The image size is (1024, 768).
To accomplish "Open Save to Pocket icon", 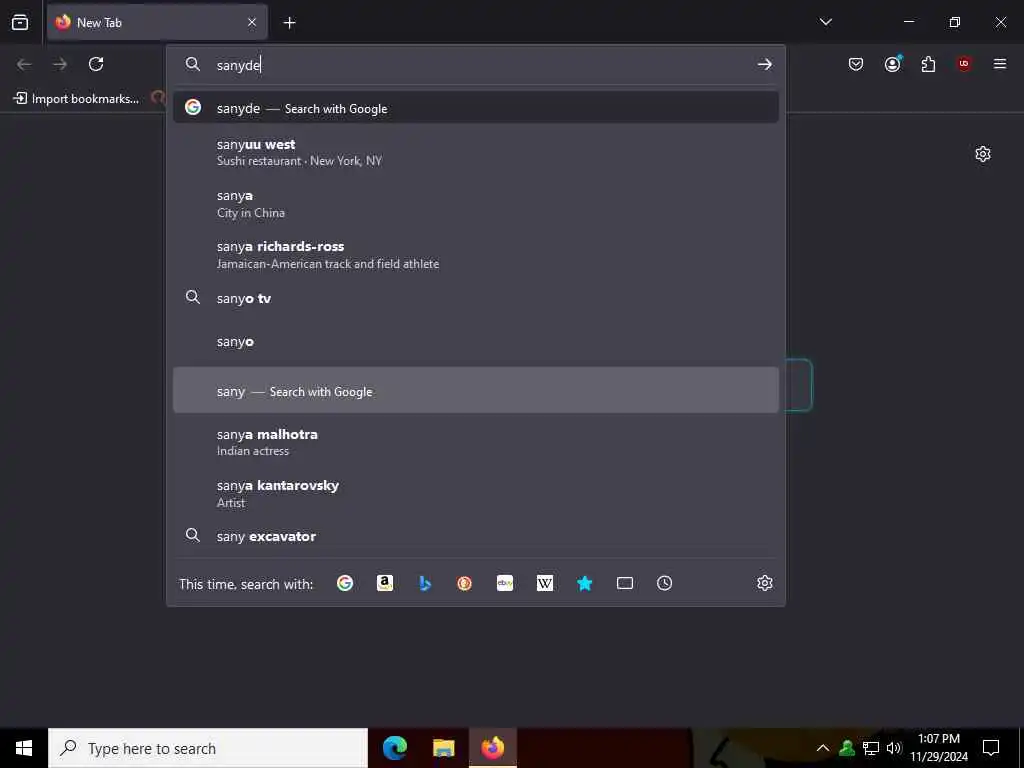I will [856, 64].
